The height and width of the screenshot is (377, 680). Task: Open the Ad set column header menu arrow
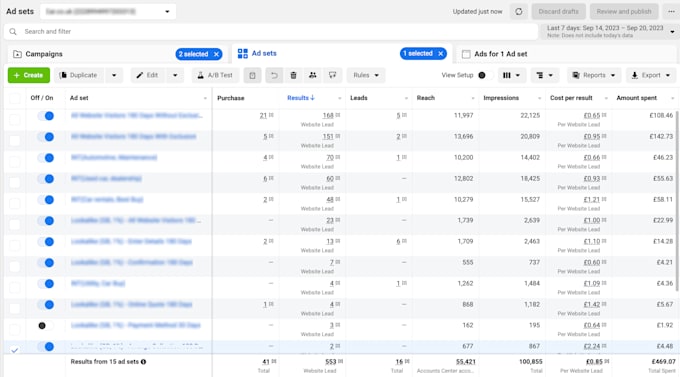[205, 98]
